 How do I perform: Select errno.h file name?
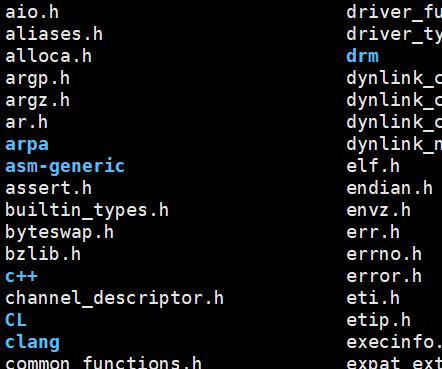tap(384, 255)
